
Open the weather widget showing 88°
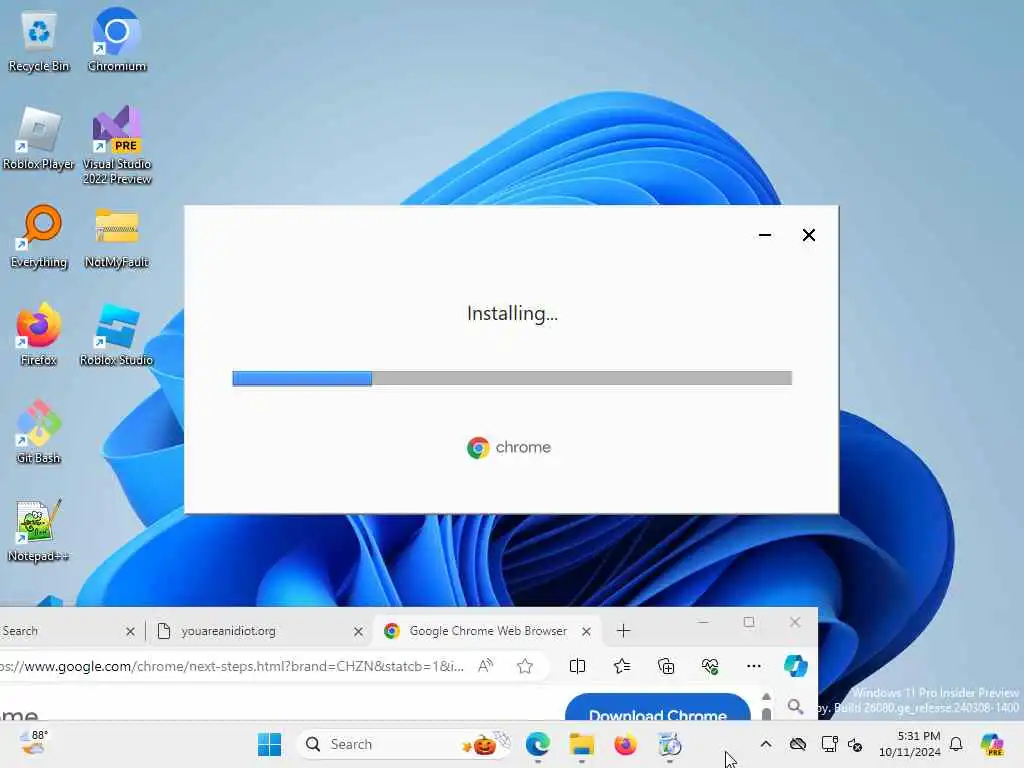[34, 743]
